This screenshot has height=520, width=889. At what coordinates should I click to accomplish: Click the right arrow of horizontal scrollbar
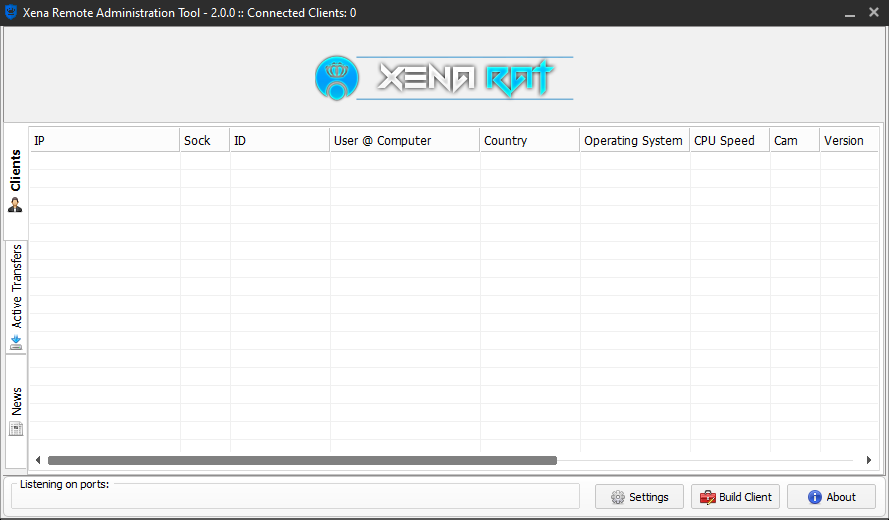(x=869, y=460)
